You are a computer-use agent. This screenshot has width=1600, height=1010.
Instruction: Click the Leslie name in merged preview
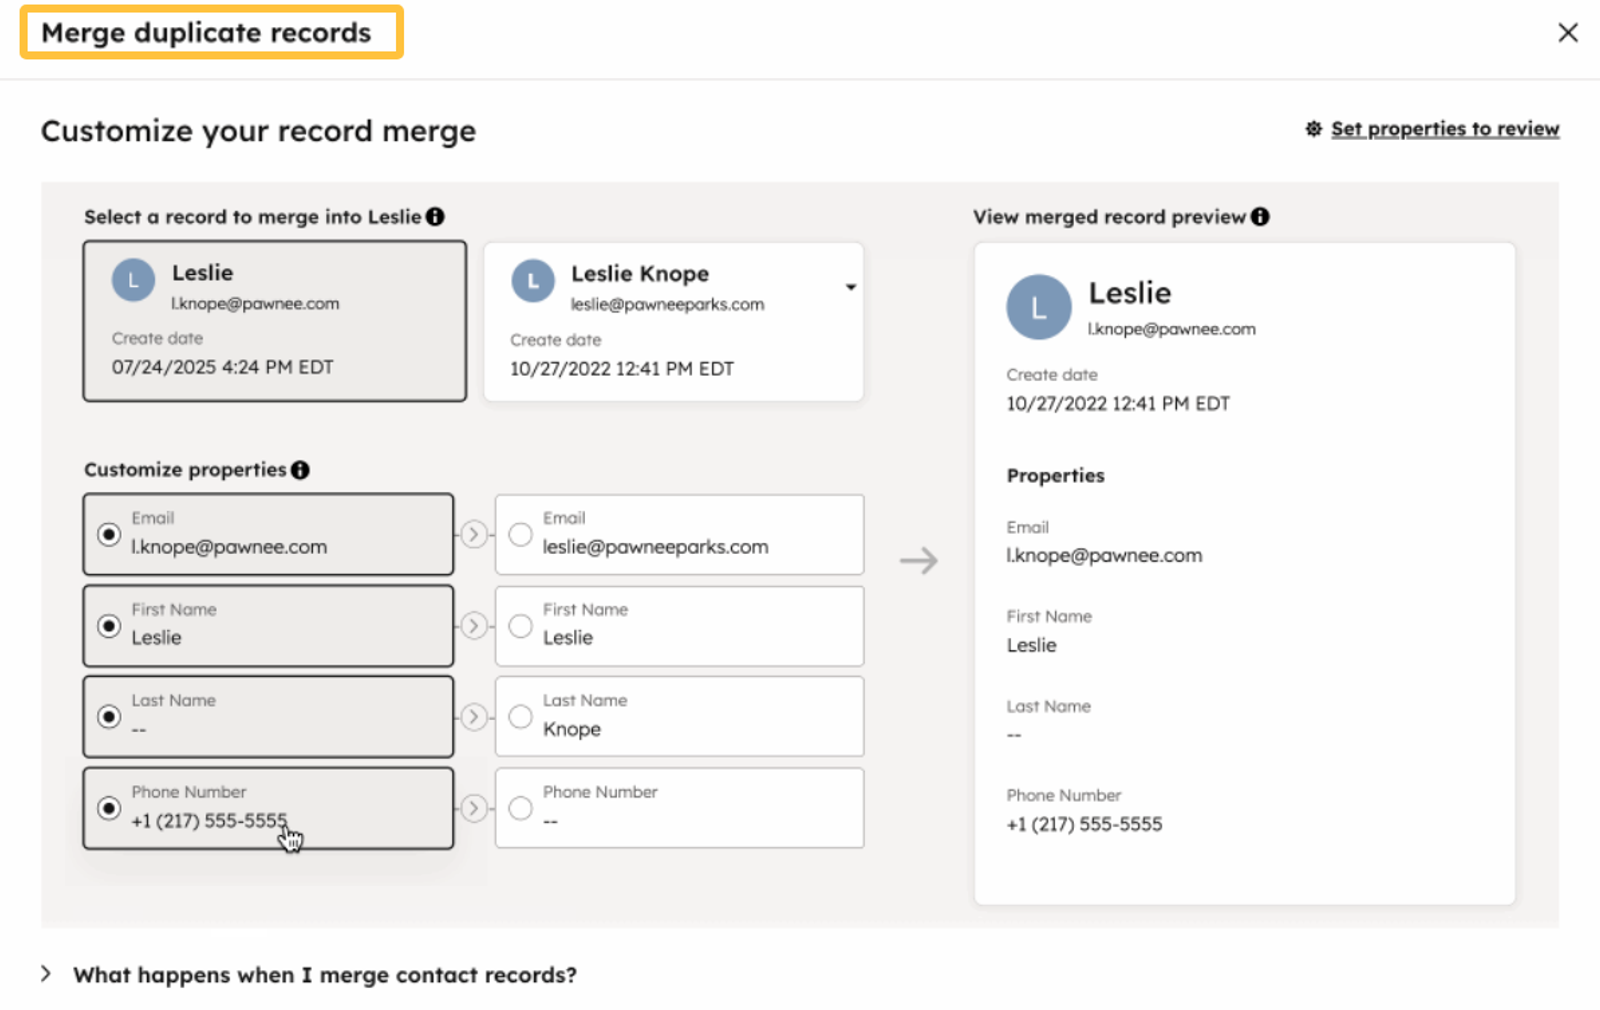1129,293
